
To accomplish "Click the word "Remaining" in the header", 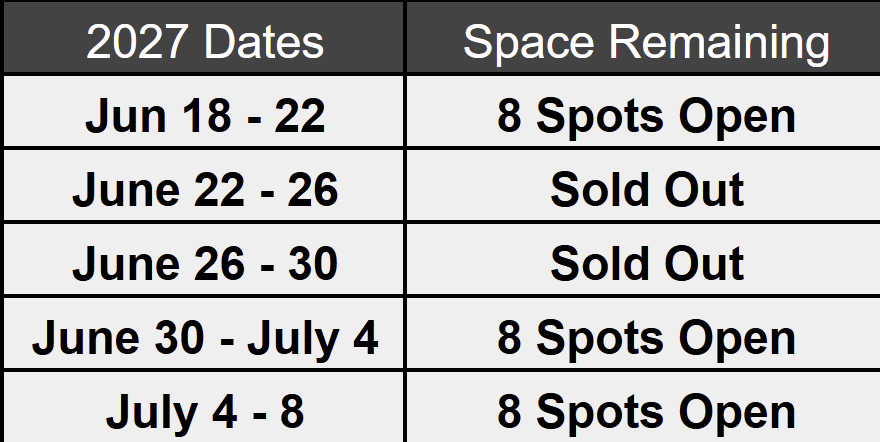I will (x=719, y=43).
